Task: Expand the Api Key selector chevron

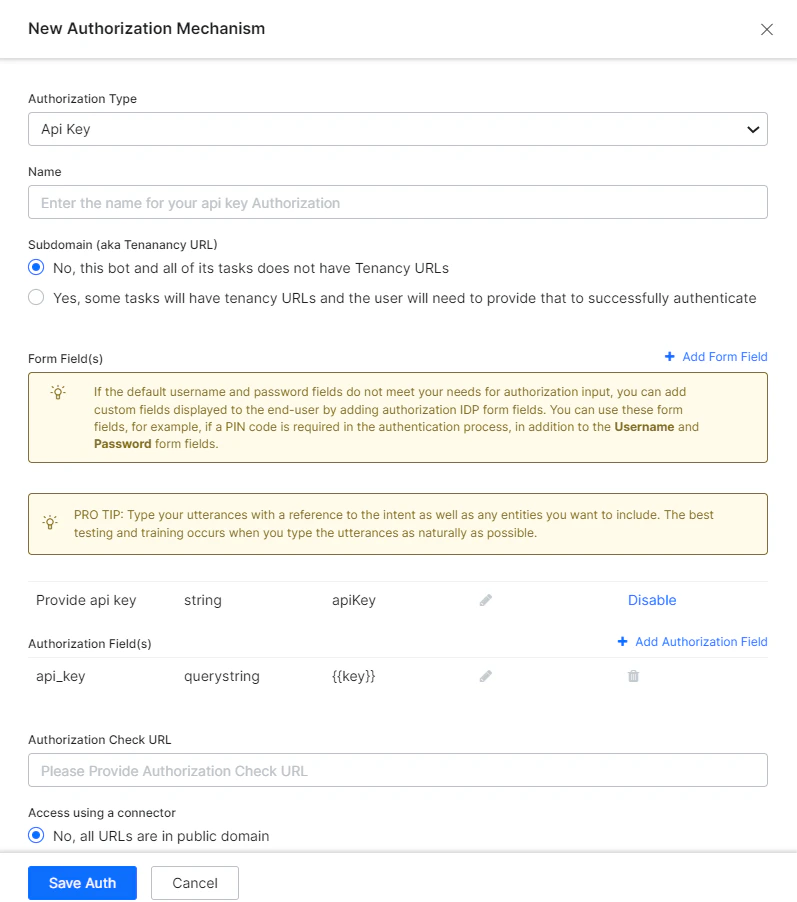Action: (753, 129)
